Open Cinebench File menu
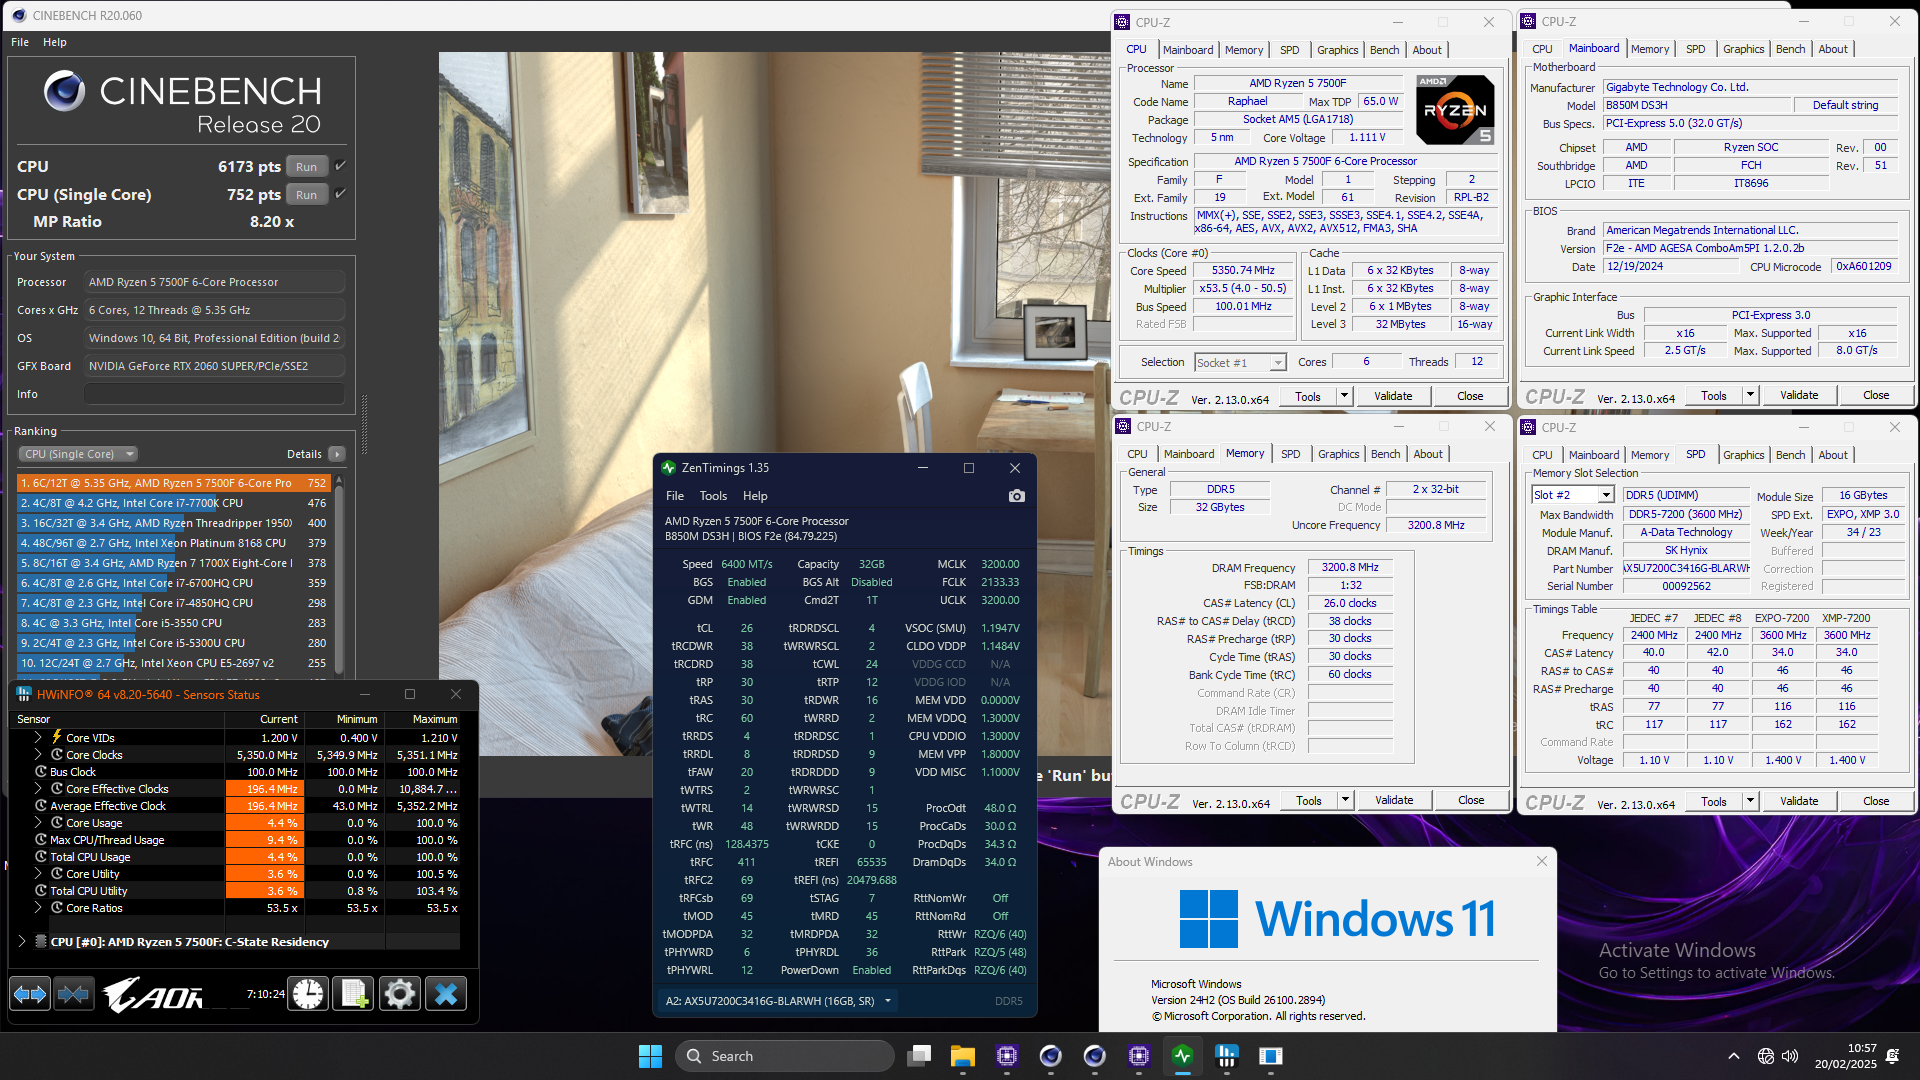Screen dimensions: 1920x1080 coord(20,42)
